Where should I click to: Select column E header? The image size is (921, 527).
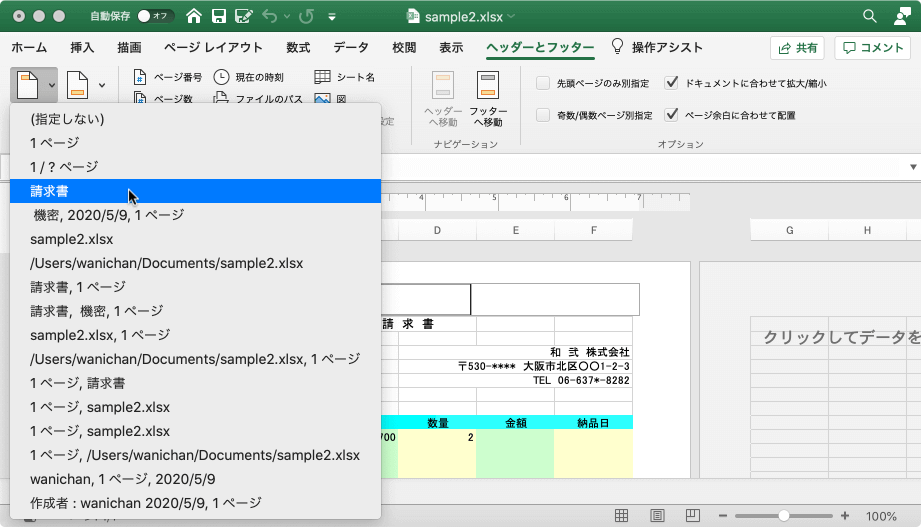pos(515,230)
